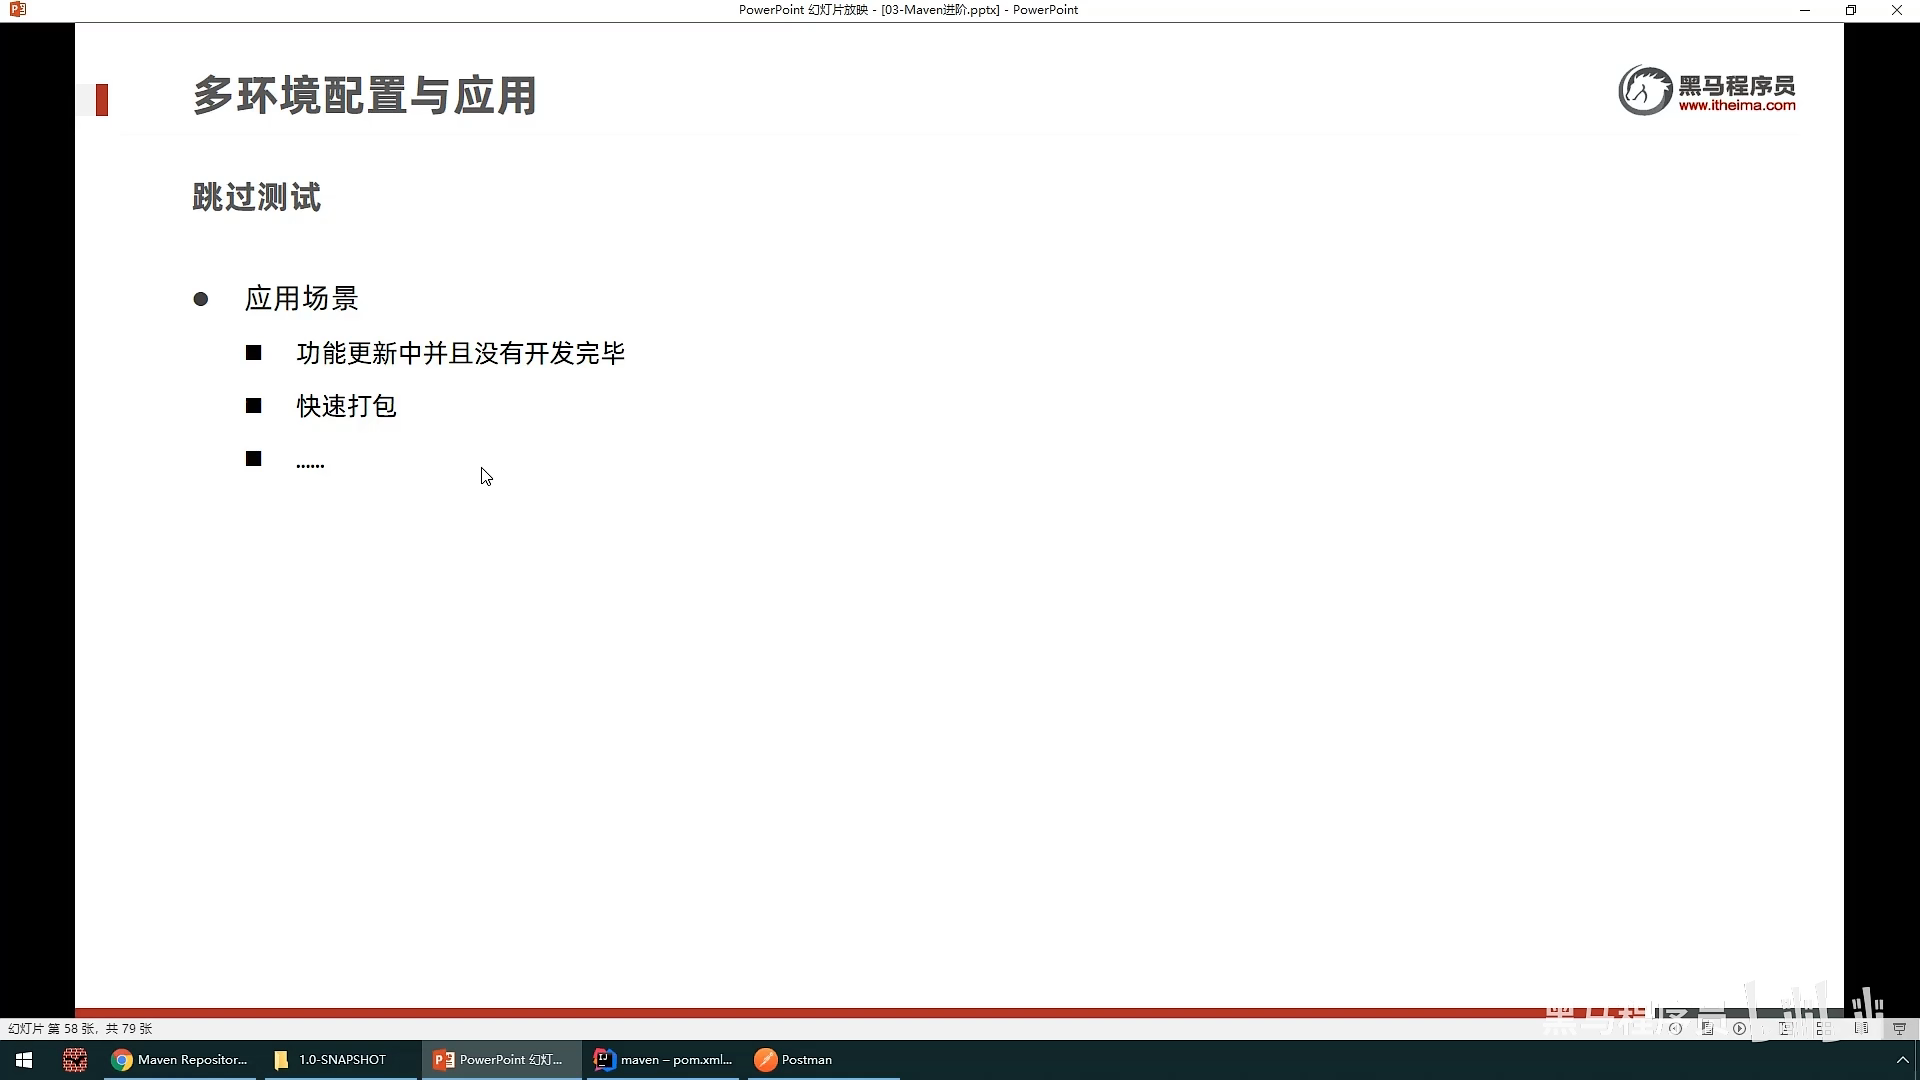Show hidden system tray icons chevron
Screen dimensions: 1920x1080
click(1902, 1060)
